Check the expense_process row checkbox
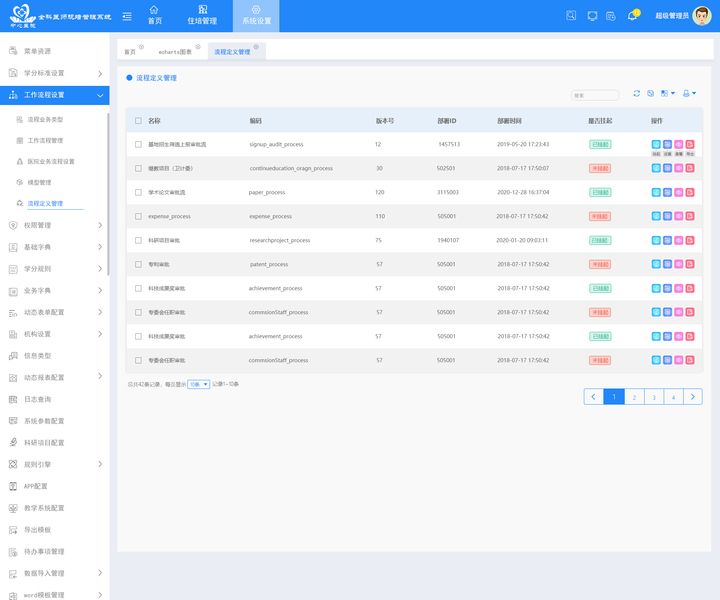Image resolution: width=720 pixels, height=600 pixels. click(138, 216)
